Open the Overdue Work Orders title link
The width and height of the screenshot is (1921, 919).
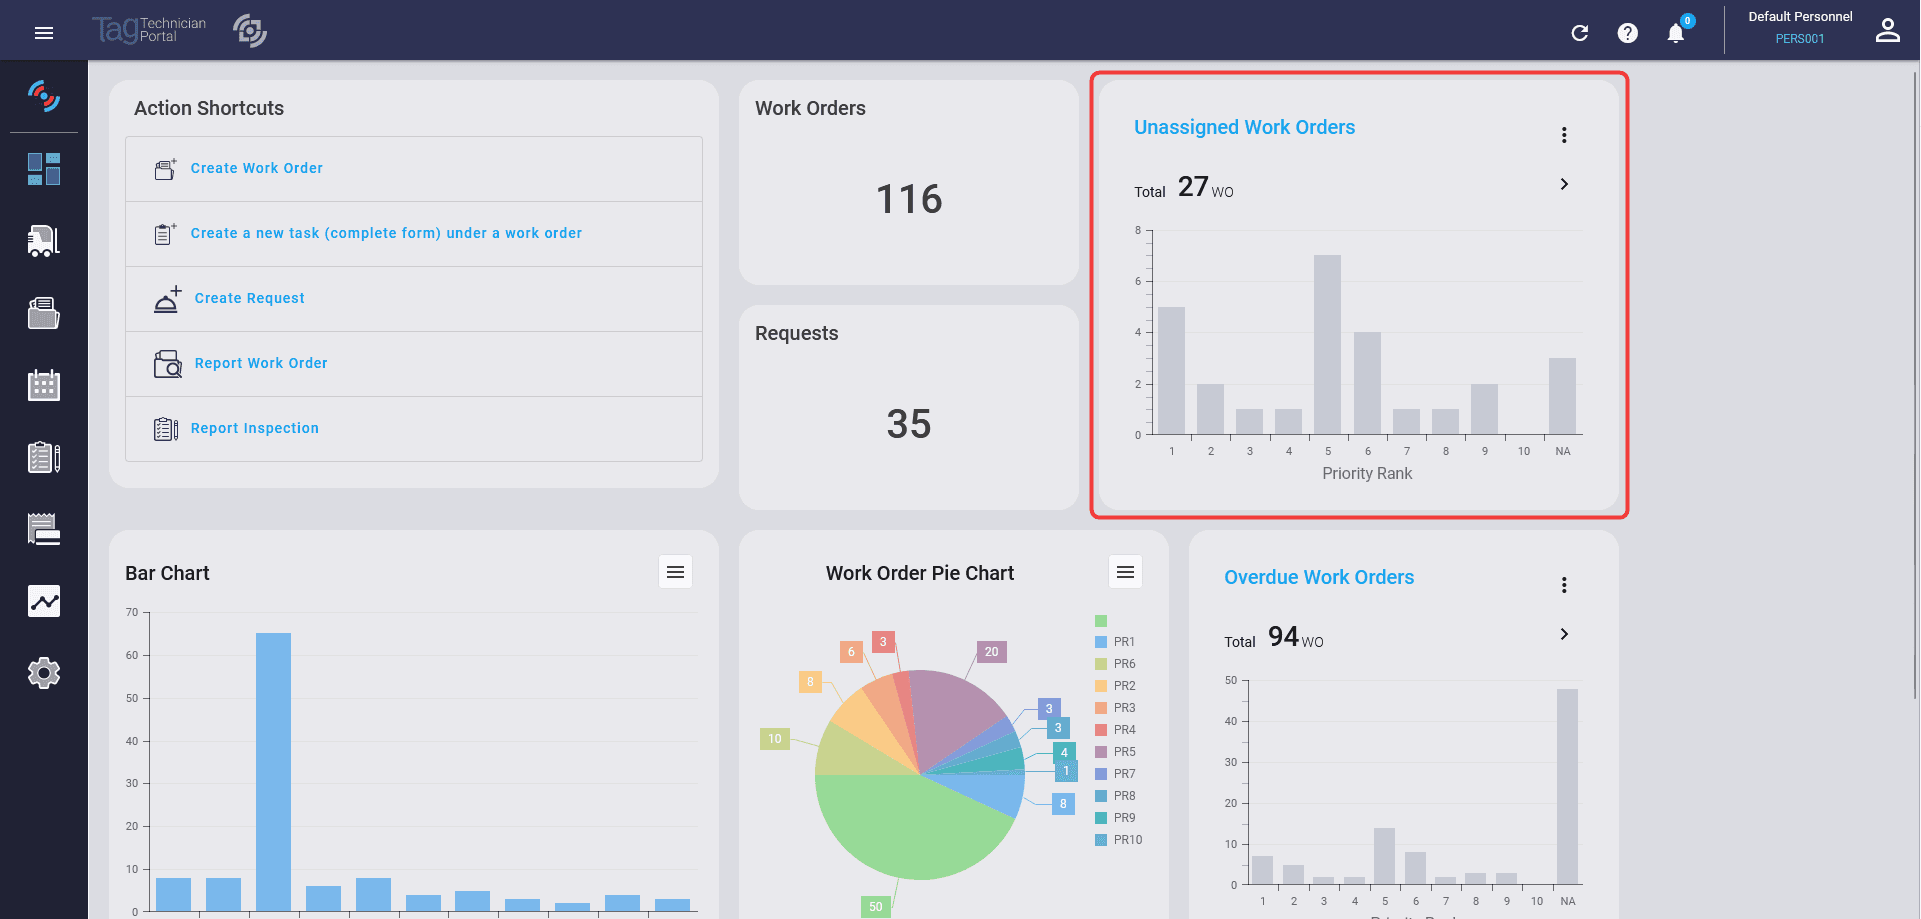click(1319, 577)
